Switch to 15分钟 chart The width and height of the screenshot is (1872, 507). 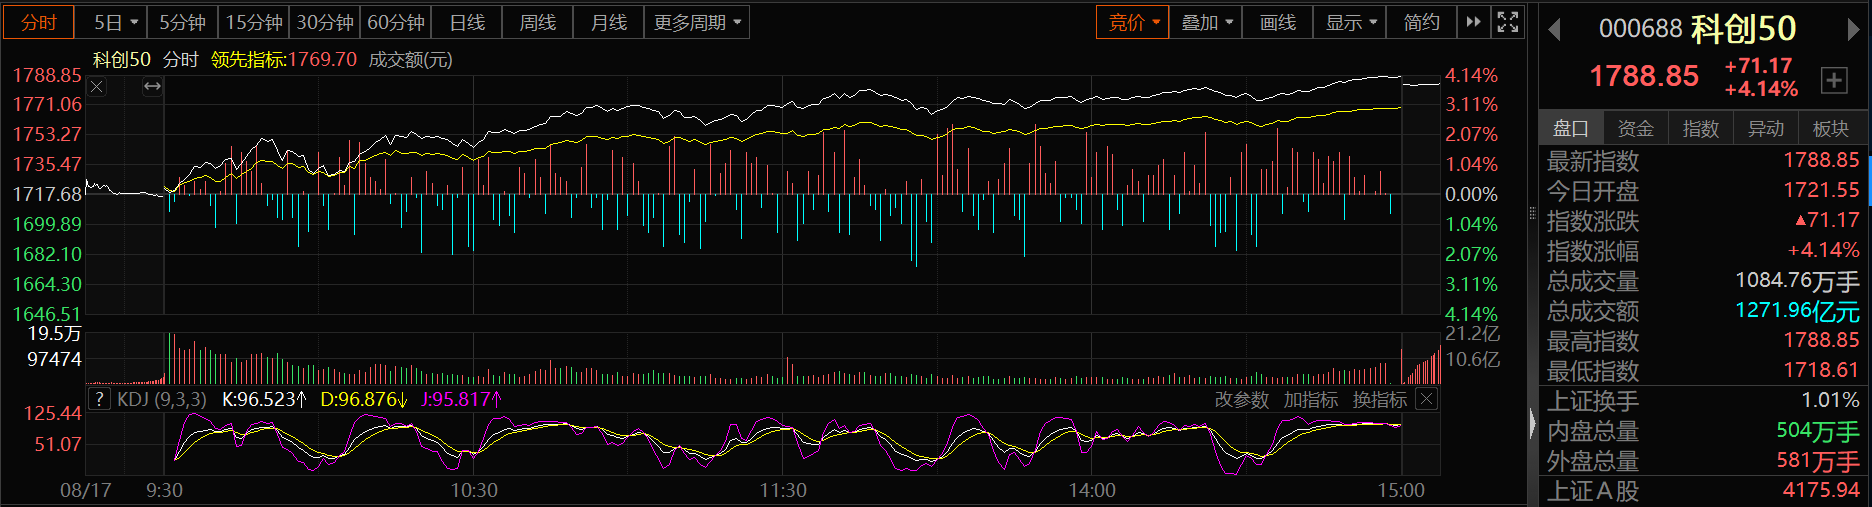point(254,22)
